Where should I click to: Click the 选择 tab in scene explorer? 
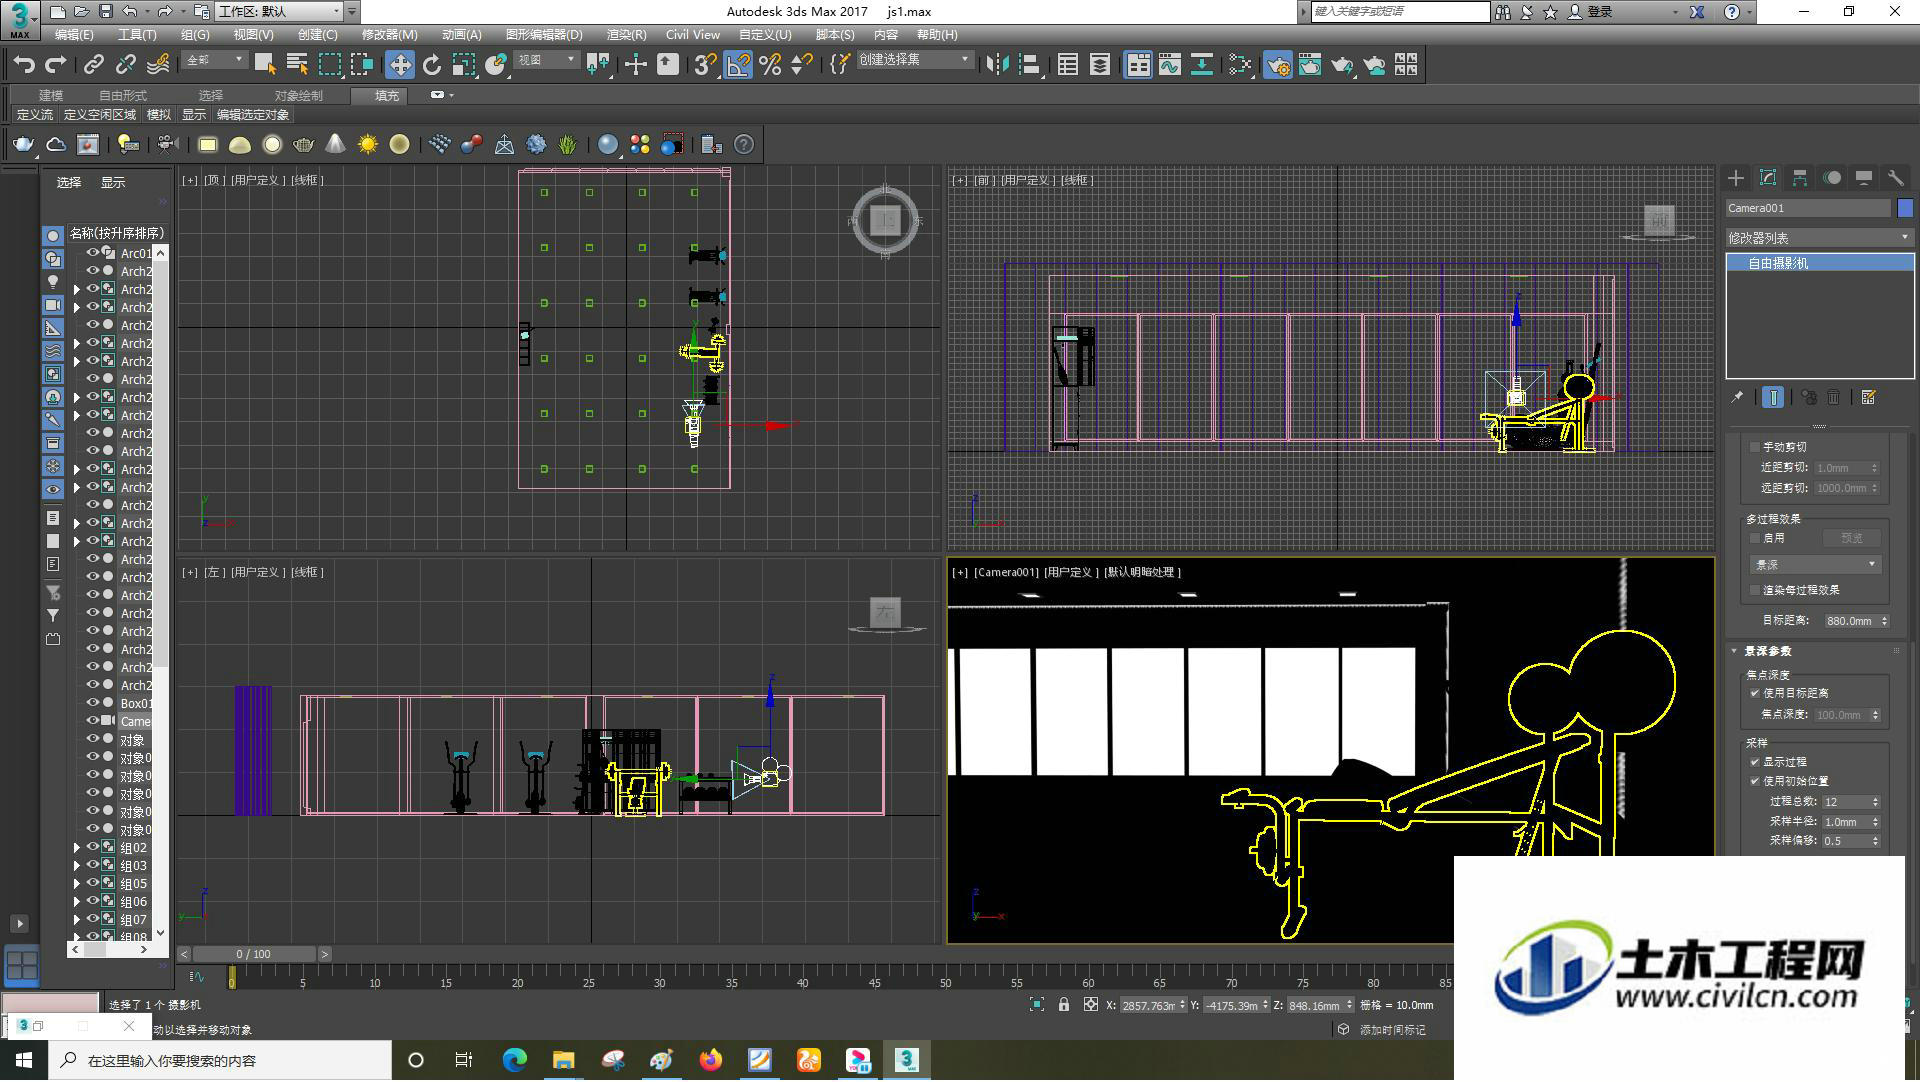69,183
